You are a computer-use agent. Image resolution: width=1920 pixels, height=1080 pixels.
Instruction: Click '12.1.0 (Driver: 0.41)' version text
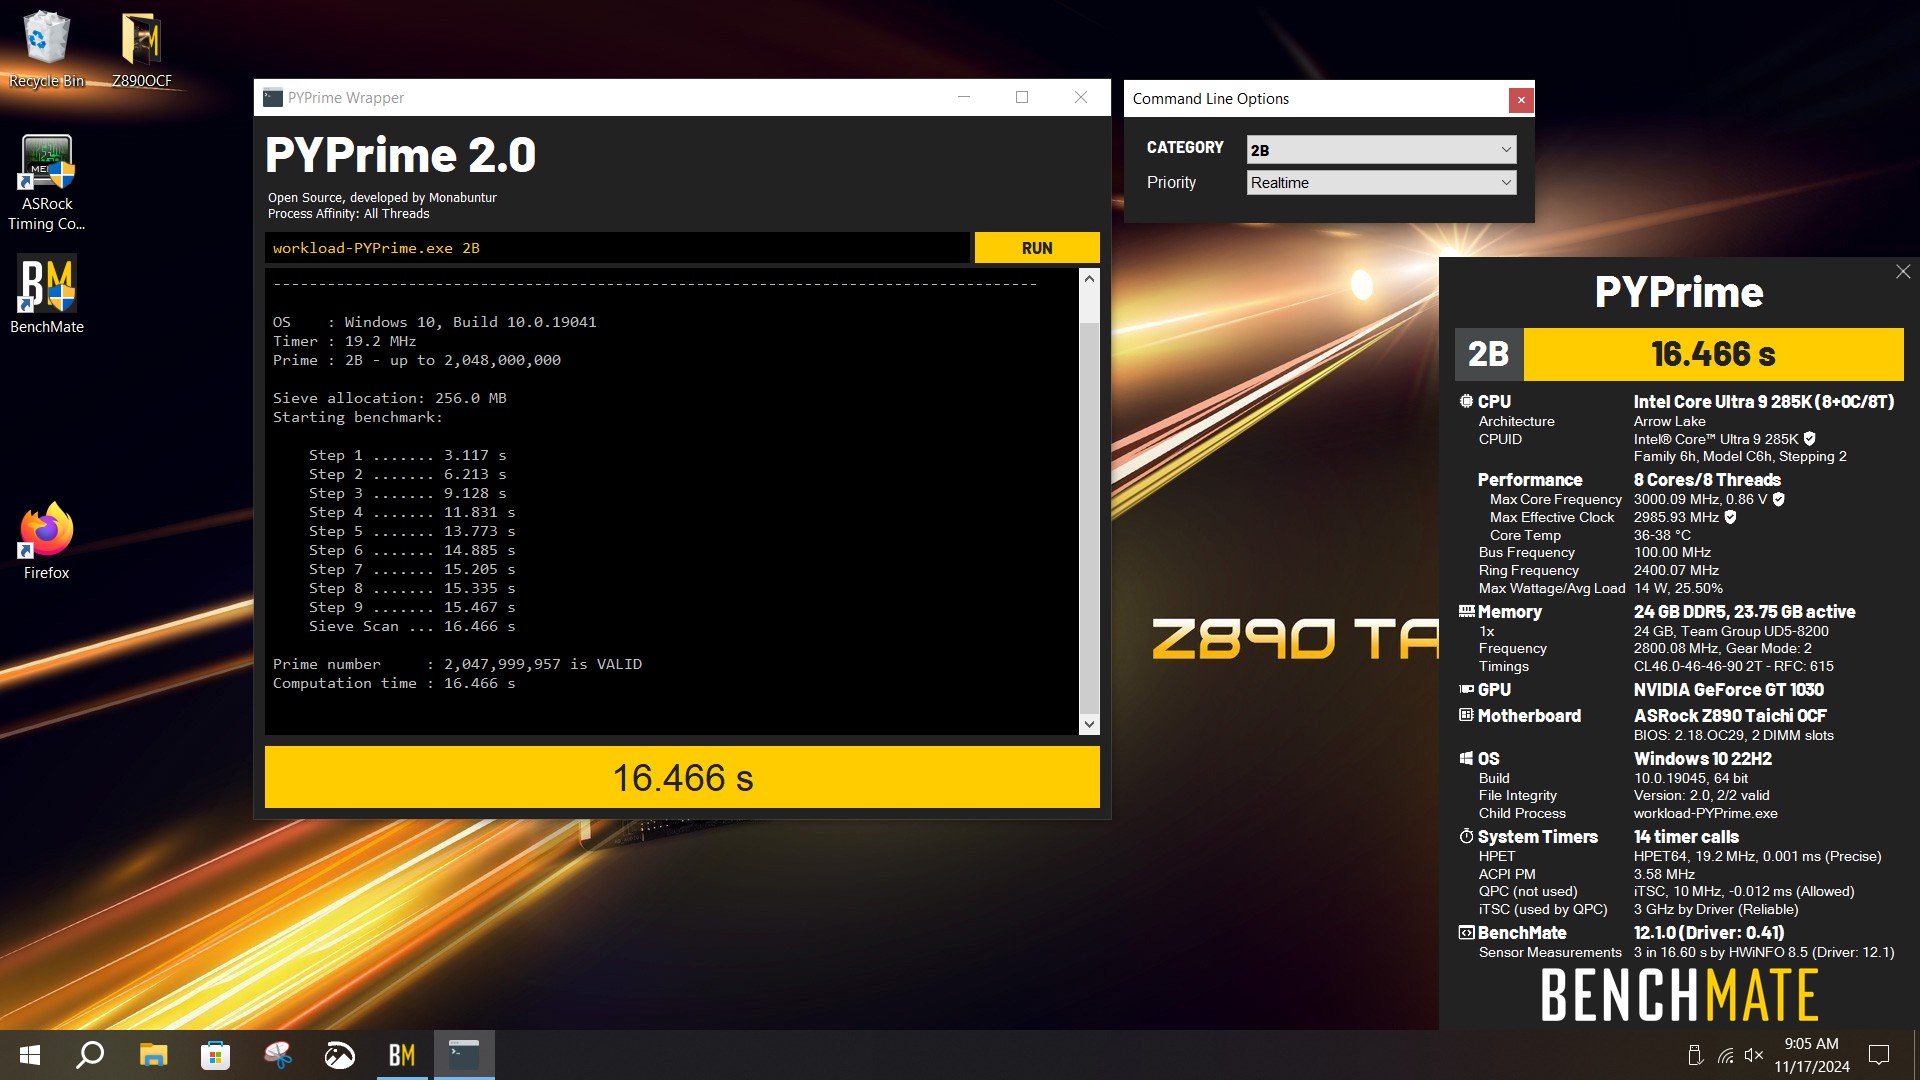point(1709,933)
